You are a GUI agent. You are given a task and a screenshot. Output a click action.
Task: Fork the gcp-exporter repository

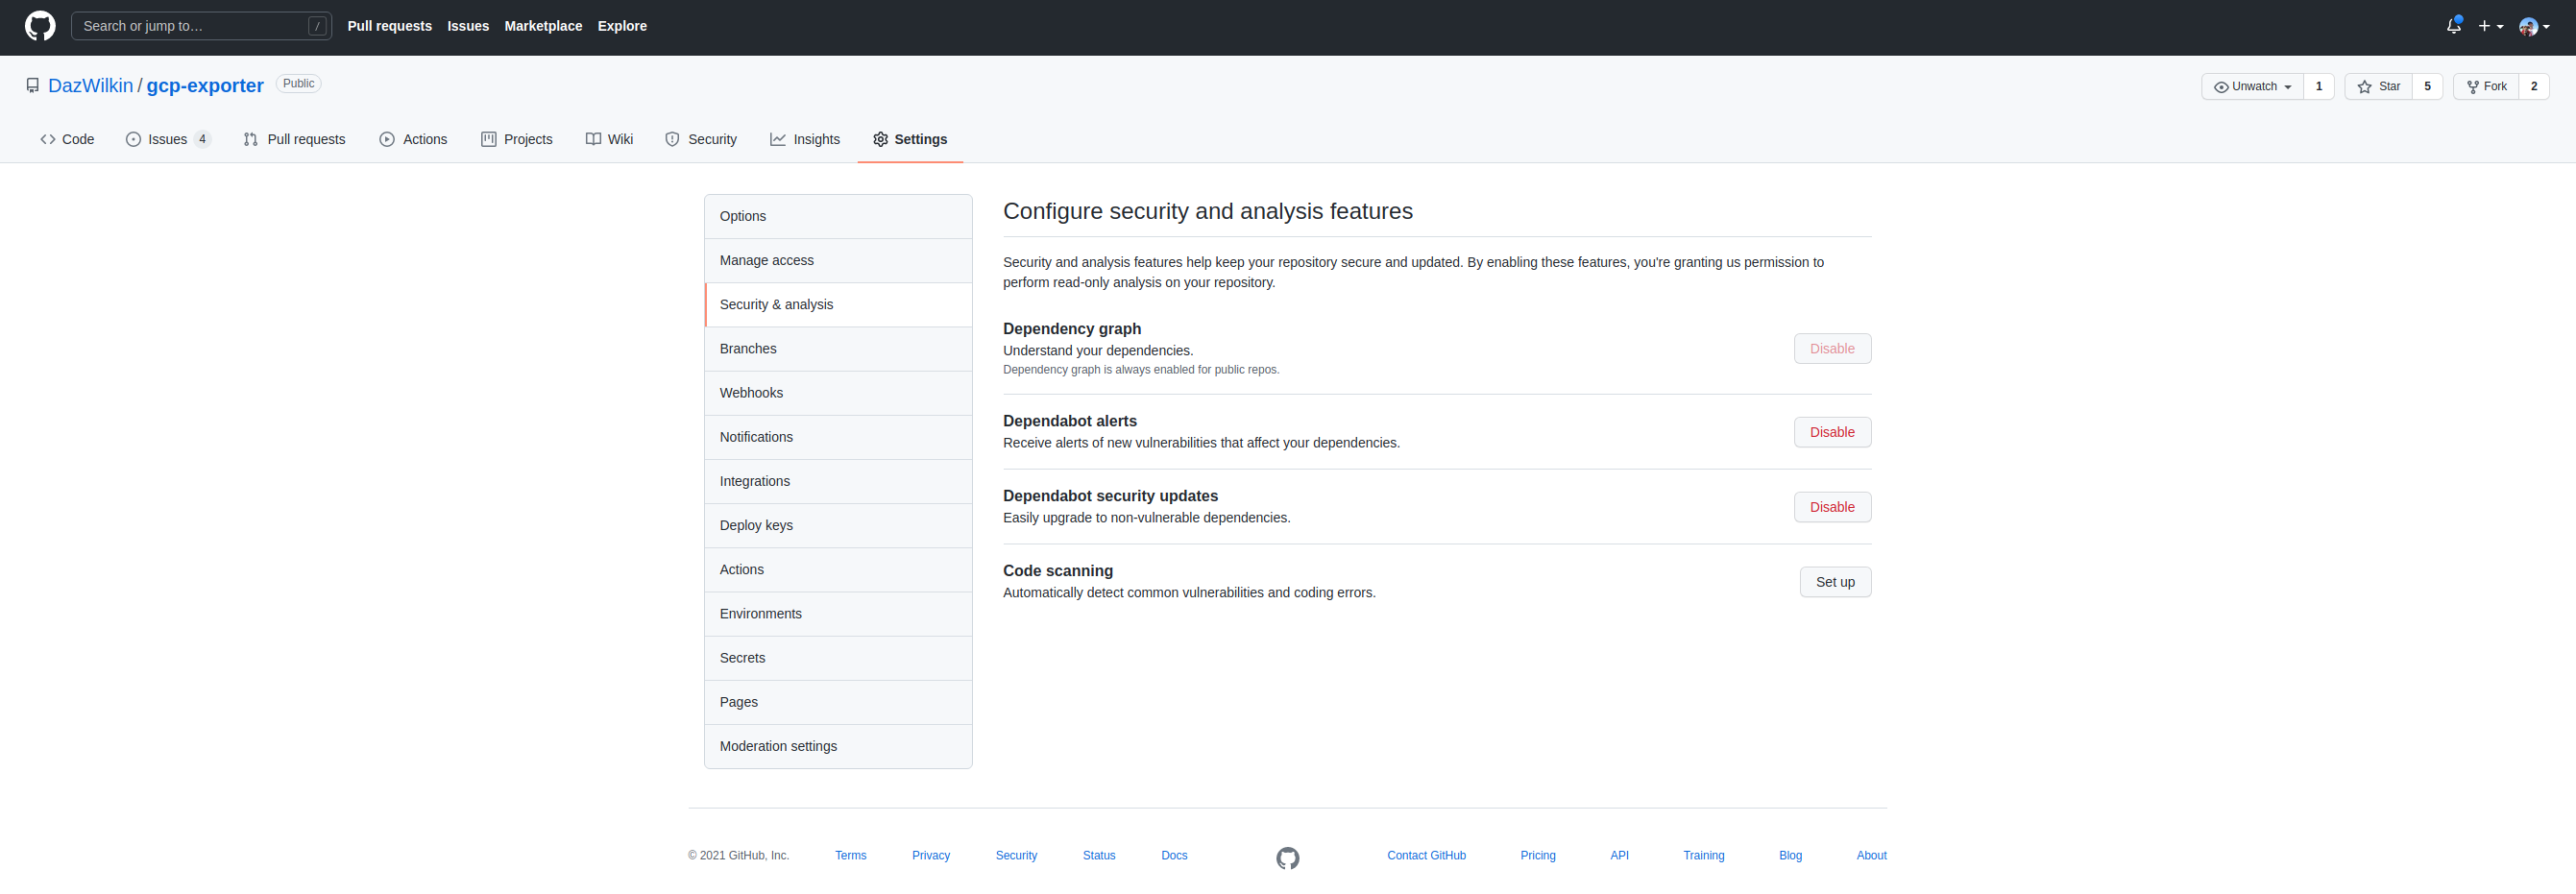point(2486,87)
